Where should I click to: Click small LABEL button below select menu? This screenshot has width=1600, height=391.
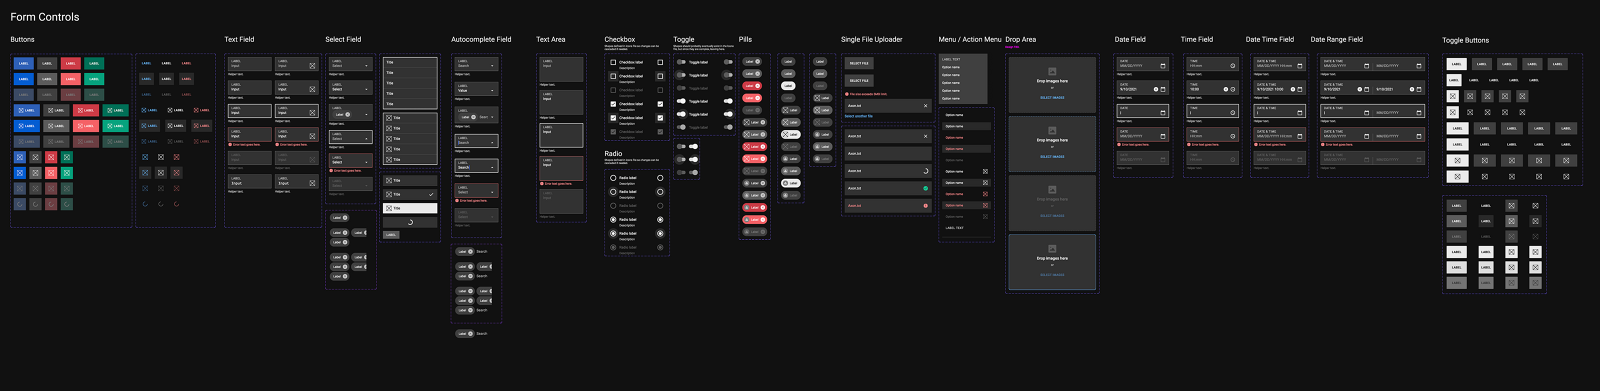(x=391, y=235)
